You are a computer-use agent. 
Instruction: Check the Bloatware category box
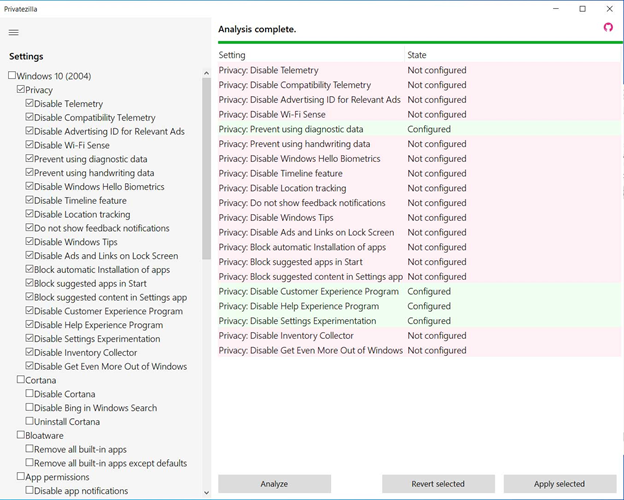(21, 436)
